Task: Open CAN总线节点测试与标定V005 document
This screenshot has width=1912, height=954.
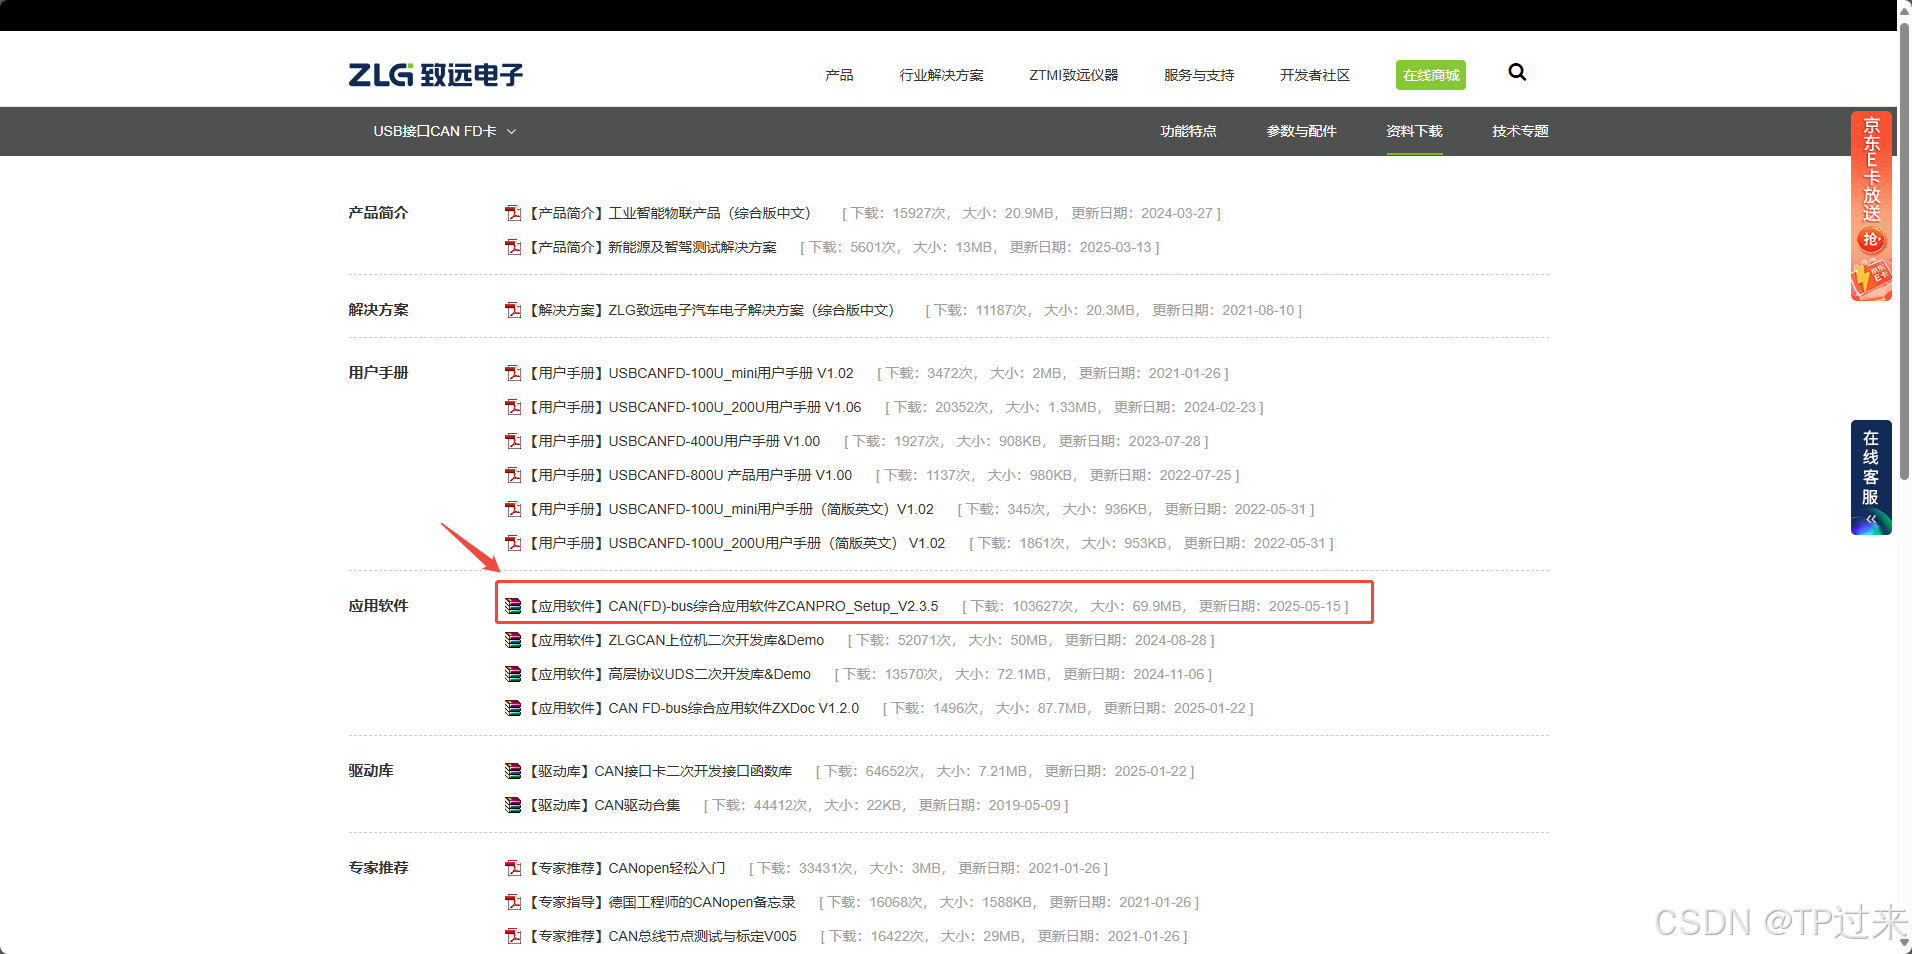Action: point(663,936)
